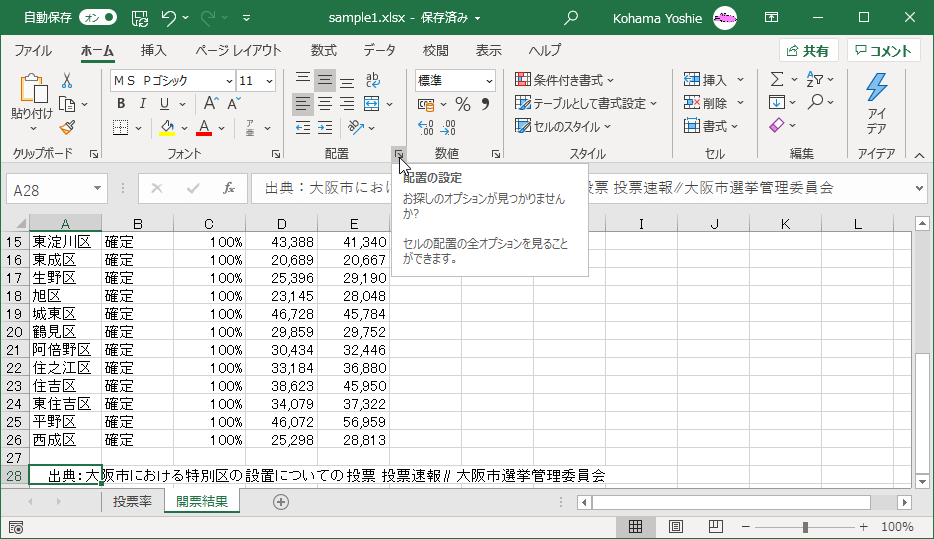Toggle middle vertical alignment
This screenshot has width=934, height=539.
(325, 80)
